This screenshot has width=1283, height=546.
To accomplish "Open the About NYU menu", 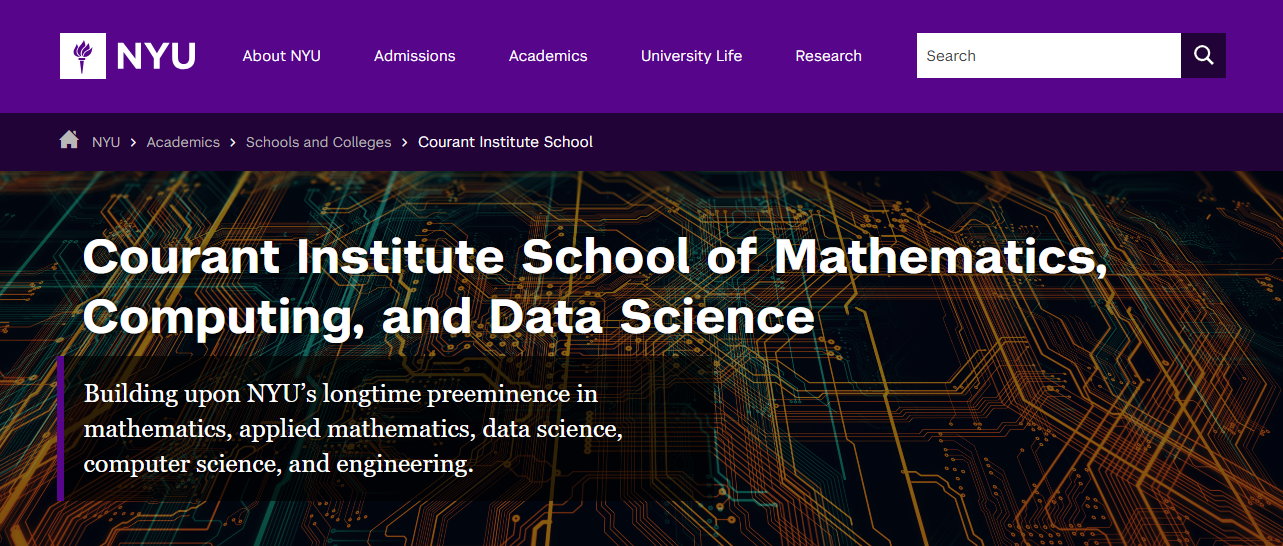I will click(x=281, y=56).
